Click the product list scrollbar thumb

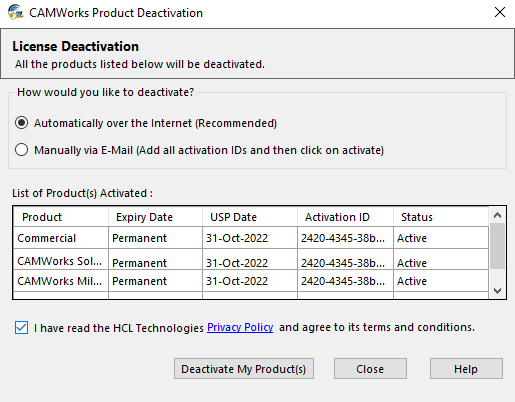(x=497, y=246)
